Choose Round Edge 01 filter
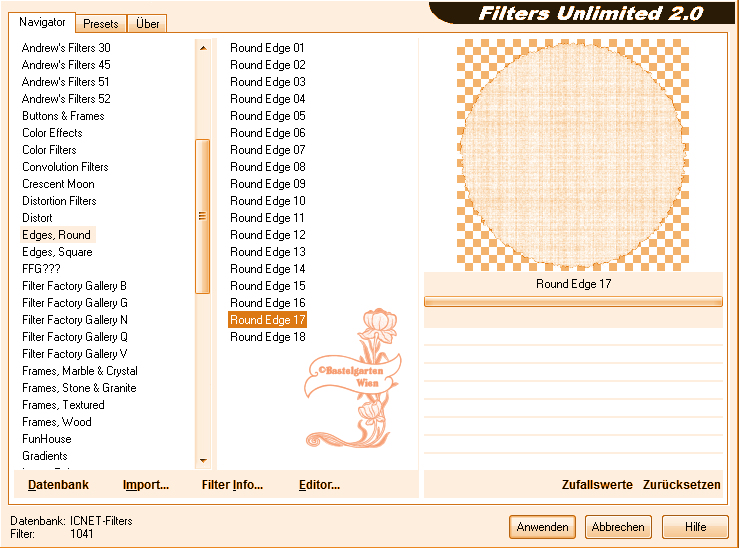Screen dimensions: 739x548 point(267,48)
